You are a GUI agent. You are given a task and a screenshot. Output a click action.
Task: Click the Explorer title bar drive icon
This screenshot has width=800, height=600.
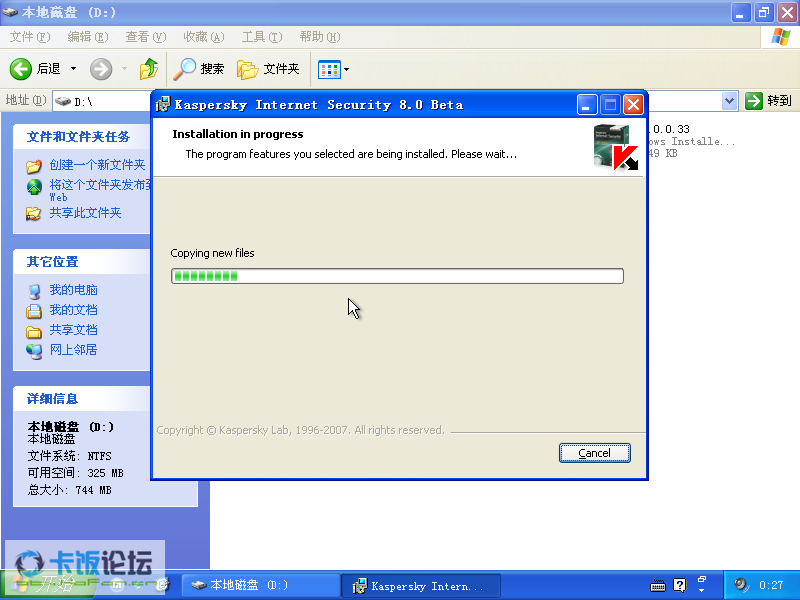click(x=10, y=12)
